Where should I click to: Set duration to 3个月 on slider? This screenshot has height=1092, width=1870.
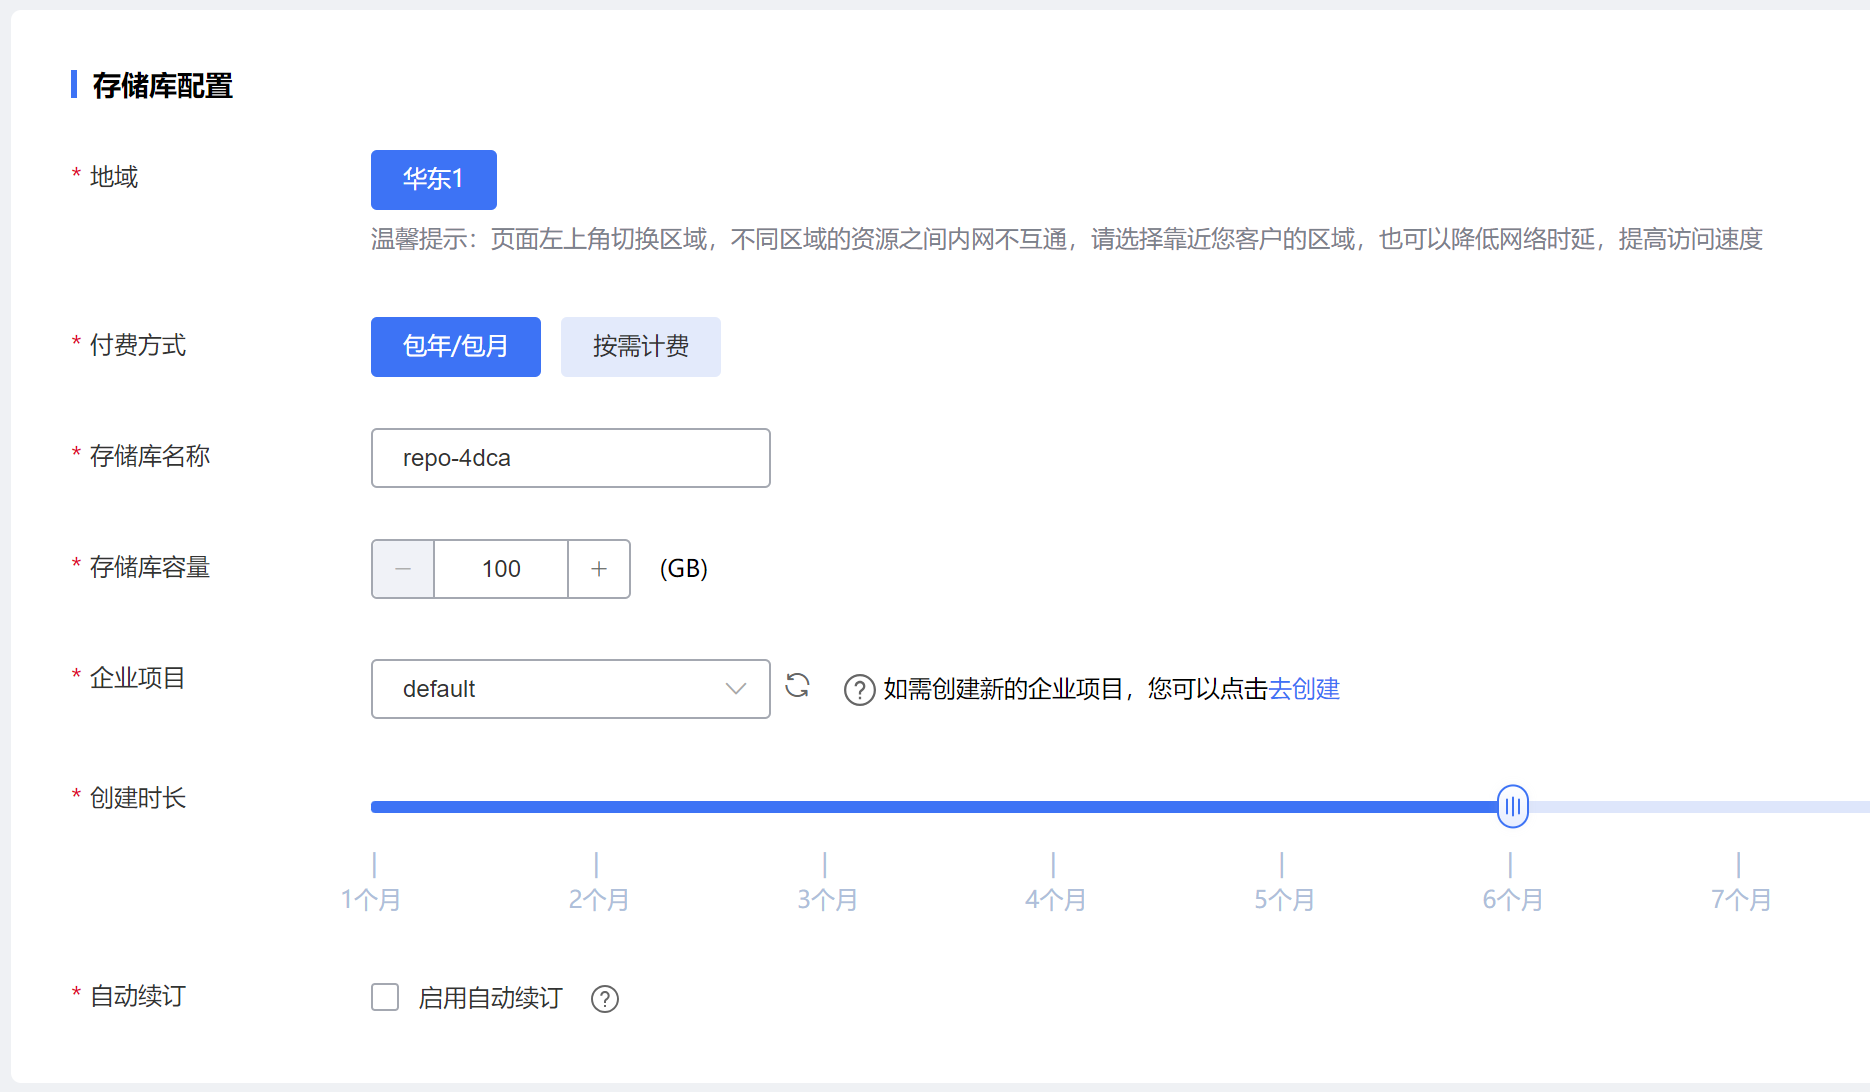827,899
